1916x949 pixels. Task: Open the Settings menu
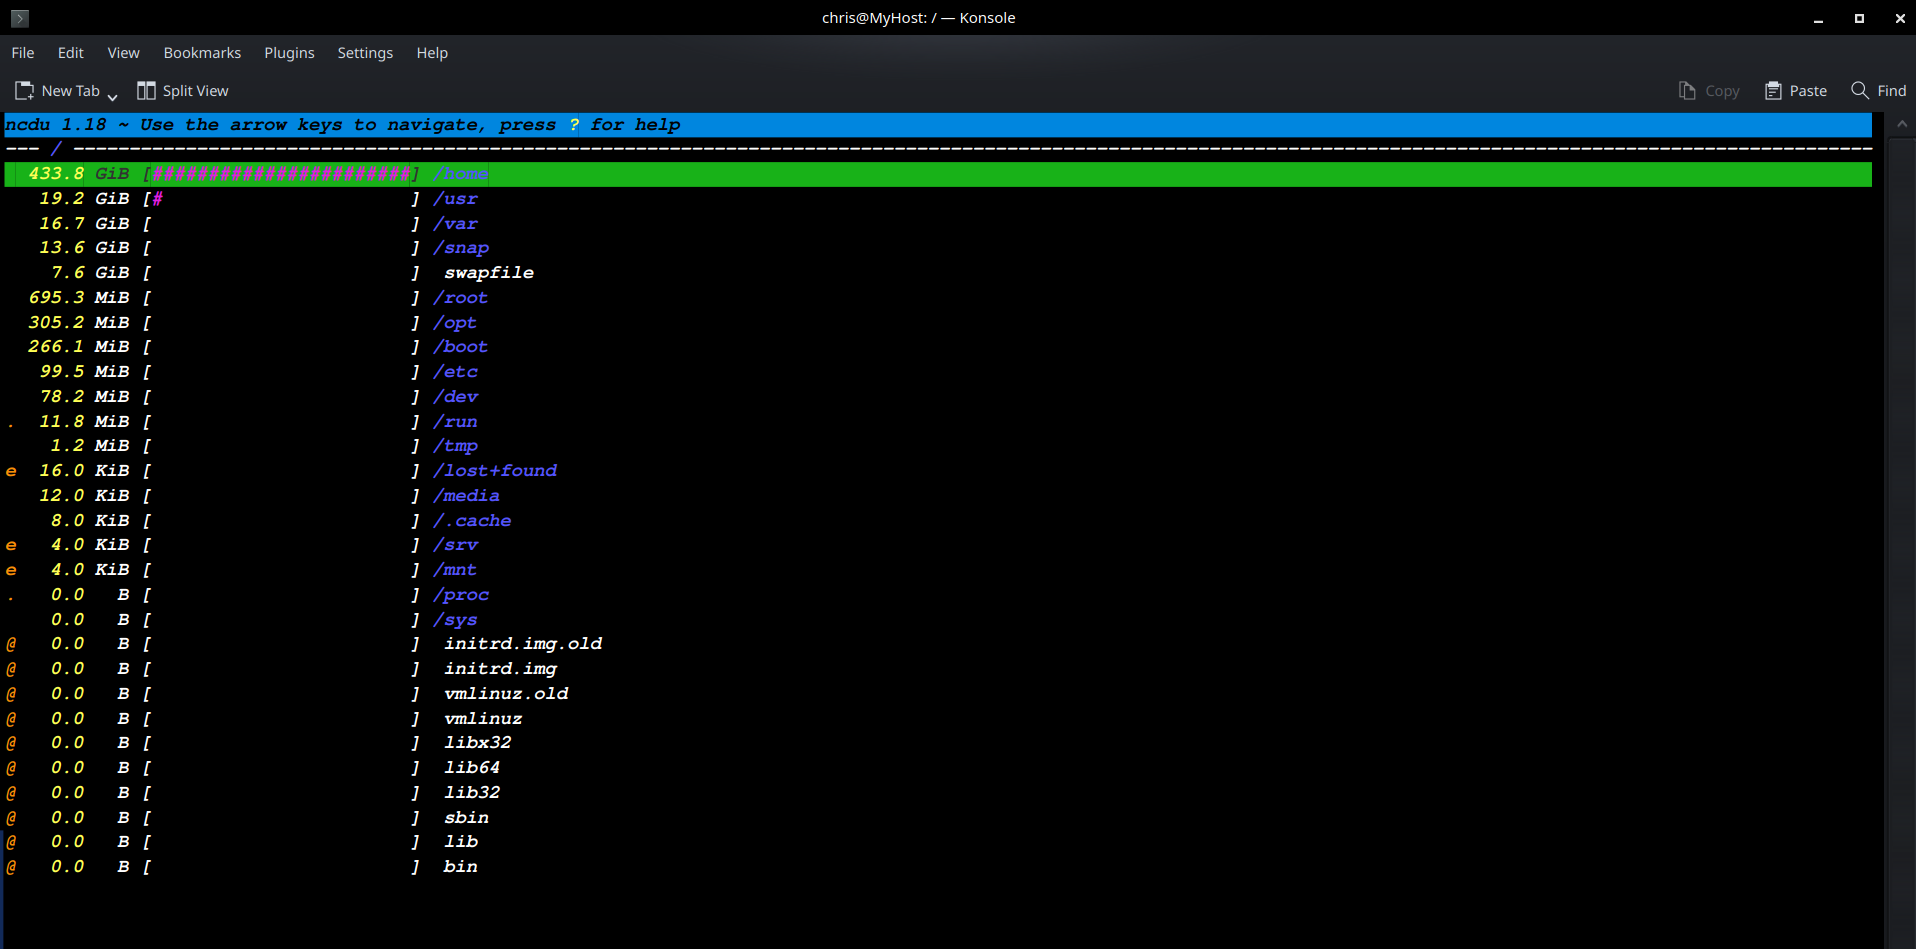coord(365,53)
